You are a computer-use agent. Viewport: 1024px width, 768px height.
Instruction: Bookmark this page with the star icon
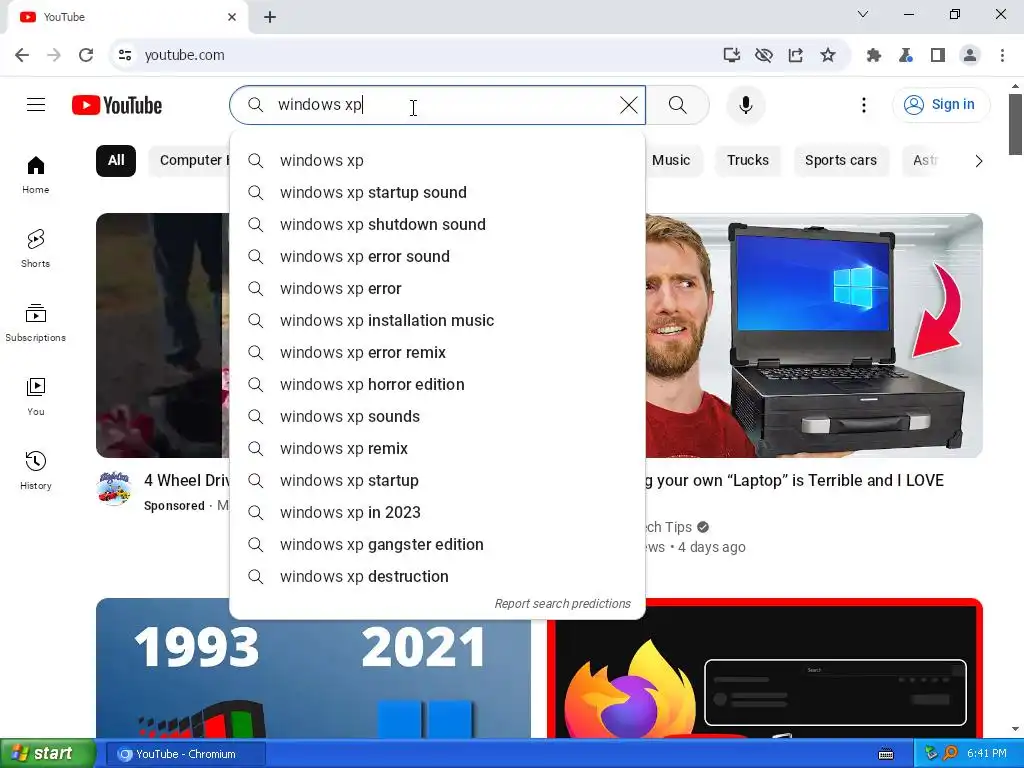pyautogui.click(x=827, y=55)
